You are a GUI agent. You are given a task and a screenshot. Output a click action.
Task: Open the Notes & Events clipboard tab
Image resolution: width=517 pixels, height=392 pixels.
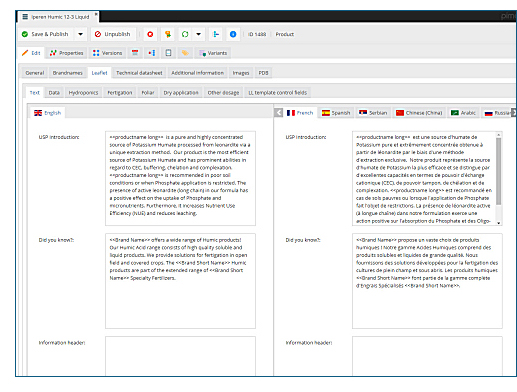click(x=168, y=53)
